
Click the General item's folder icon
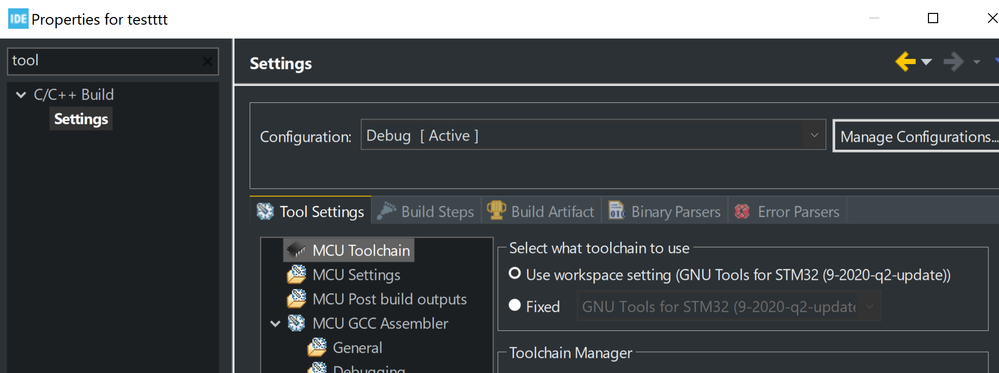pos(317,347)
